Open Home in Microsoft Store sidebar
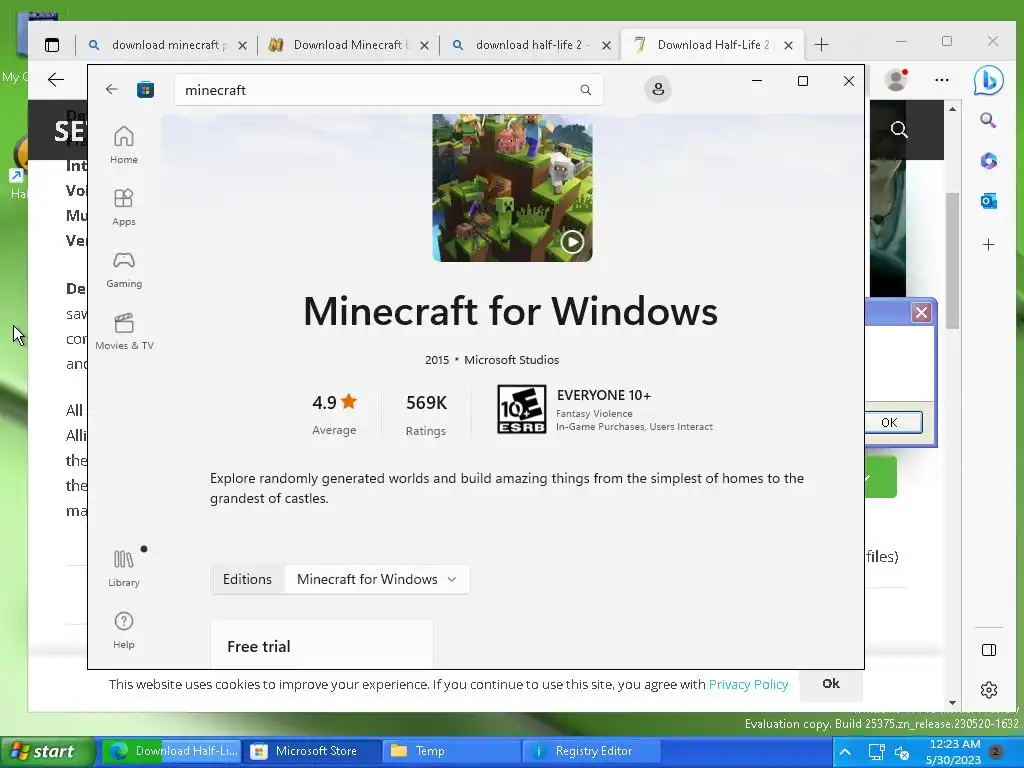Image resolution: width=1024 pixels, height=768 pixels. point(123,145)
